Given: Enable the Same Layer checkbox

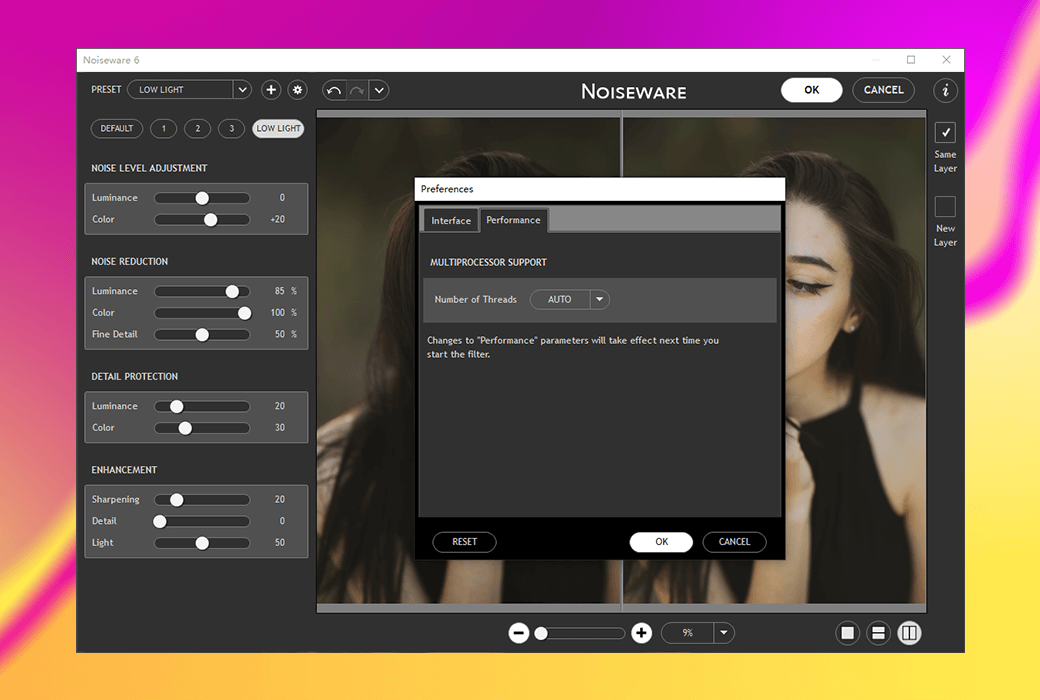Looking at the screenshot, I should pyautogui.click(x=945, y=132).
